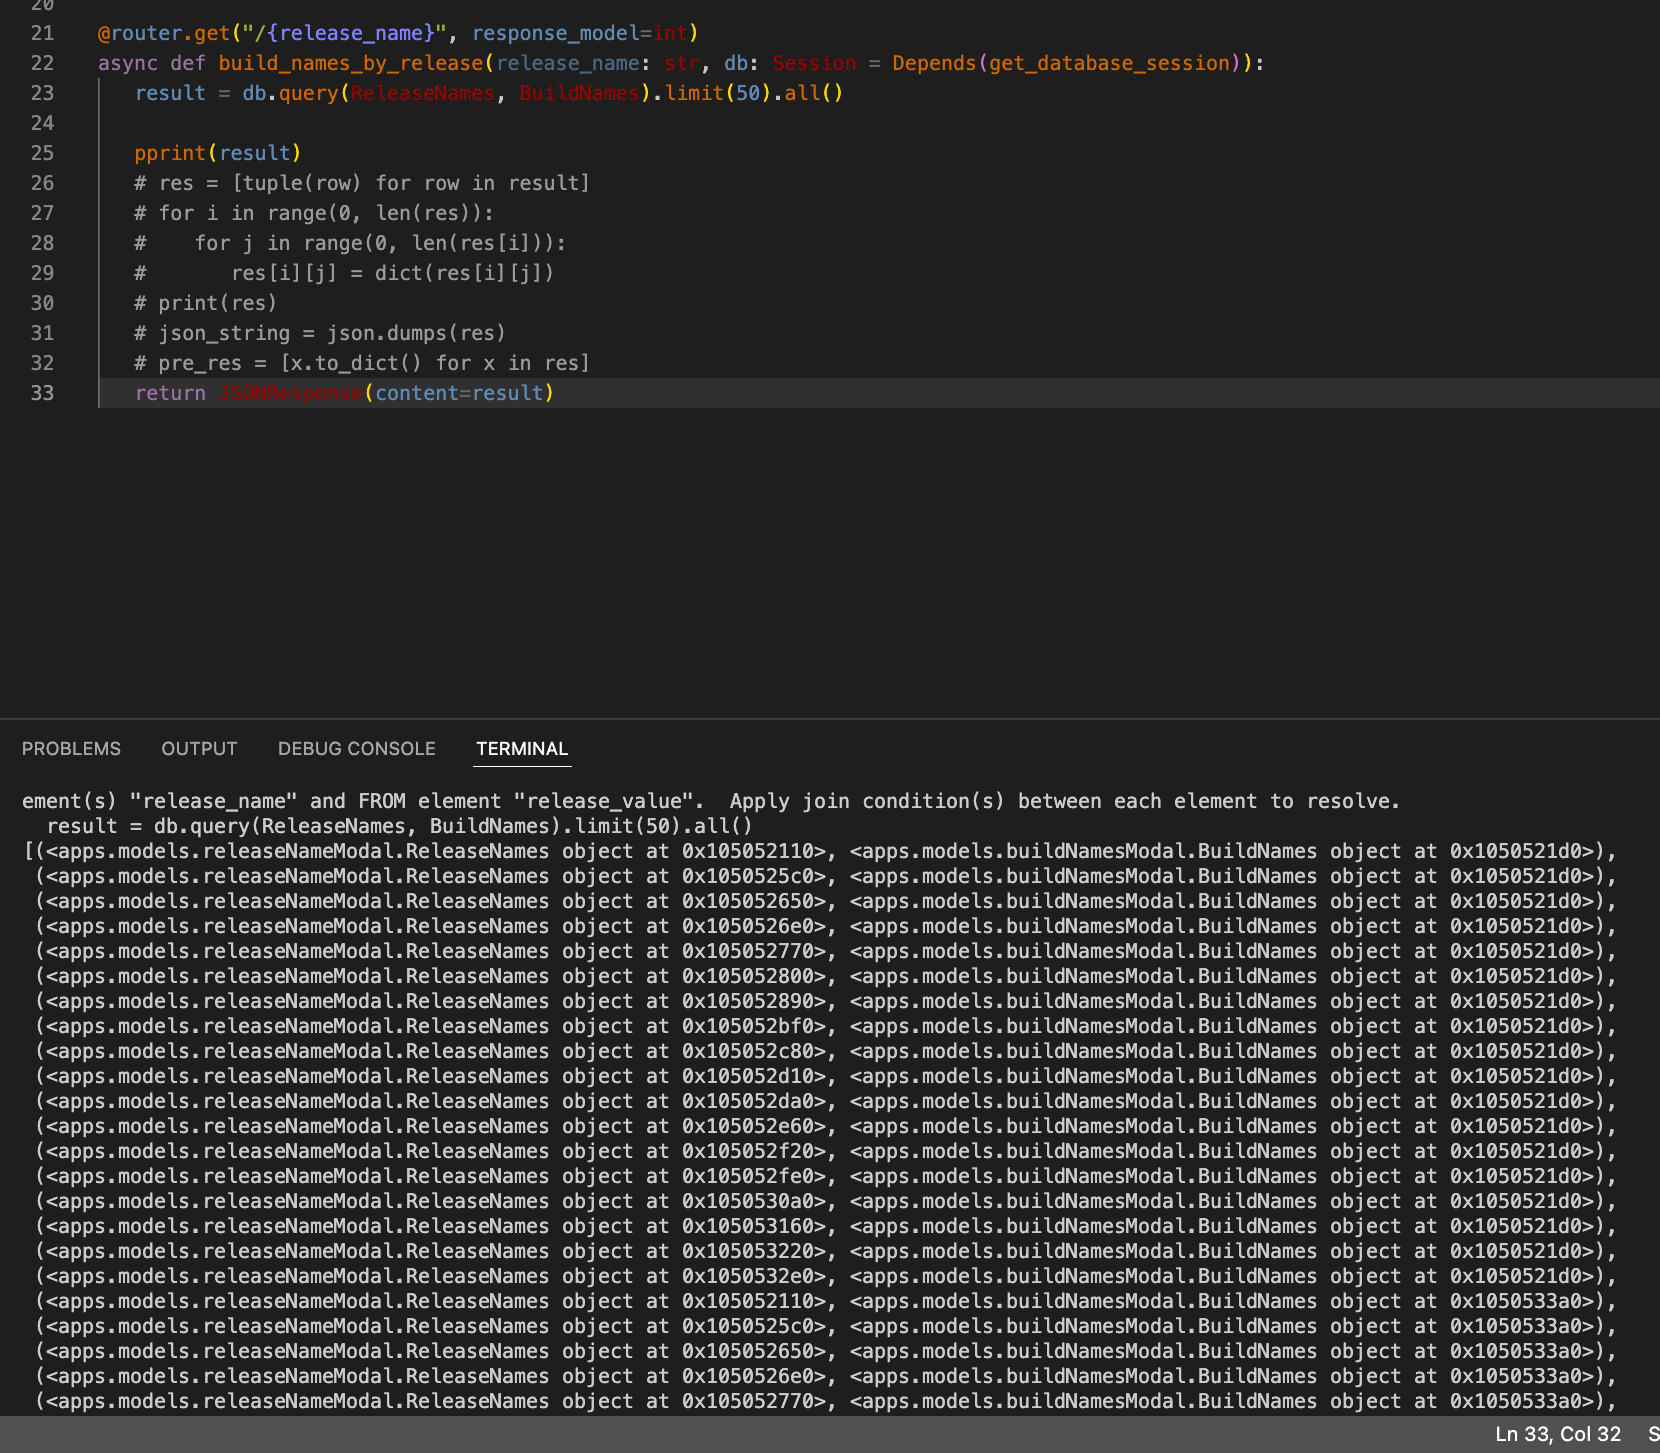Place cursor on @router.get decorator text
The image size is (1660, 1453).
164,33
